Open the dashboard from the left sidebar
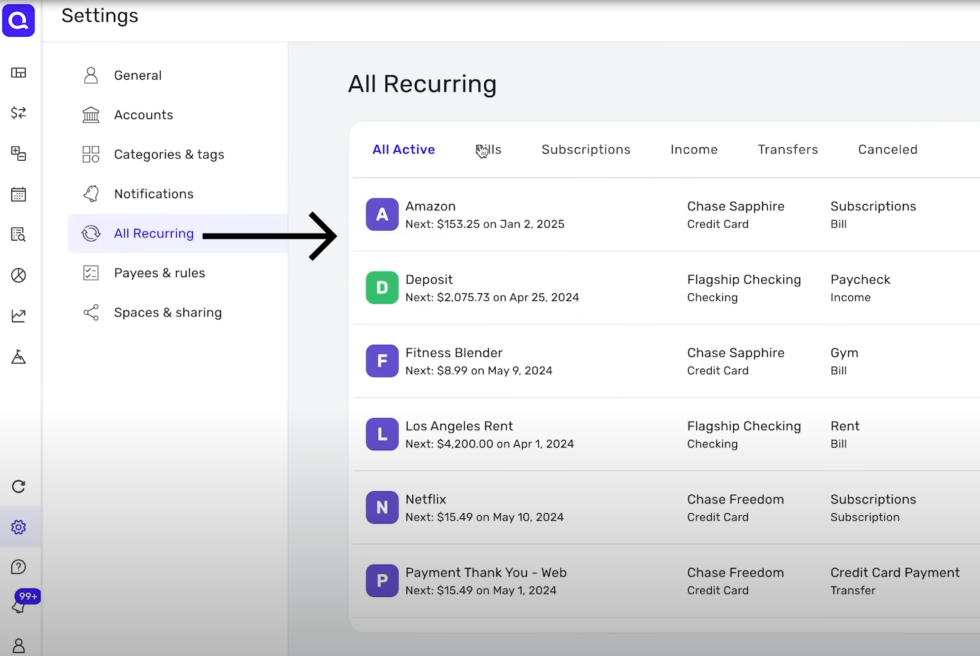The width and height of the screenshot is (980, 656). click(19, 72)
